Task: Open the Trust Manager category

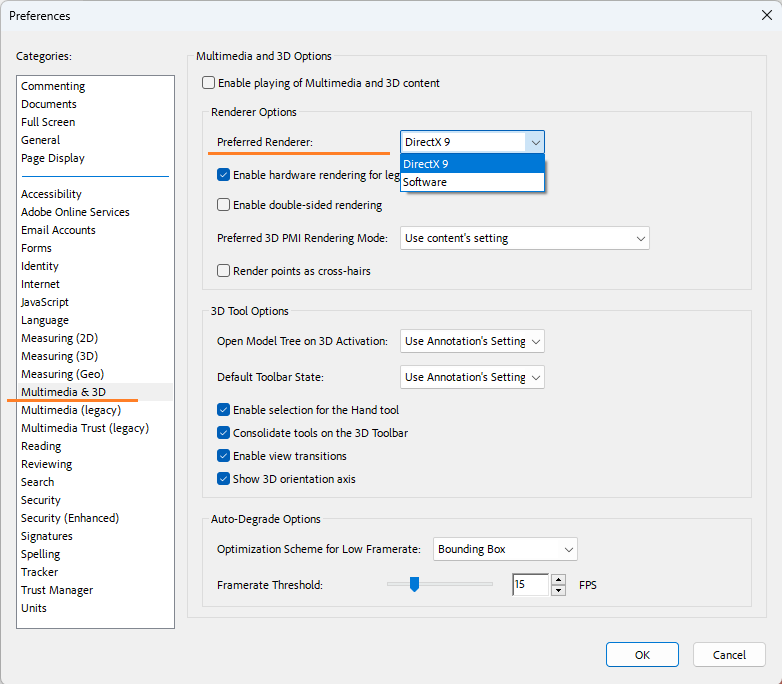Action: [x=57, y=590]
